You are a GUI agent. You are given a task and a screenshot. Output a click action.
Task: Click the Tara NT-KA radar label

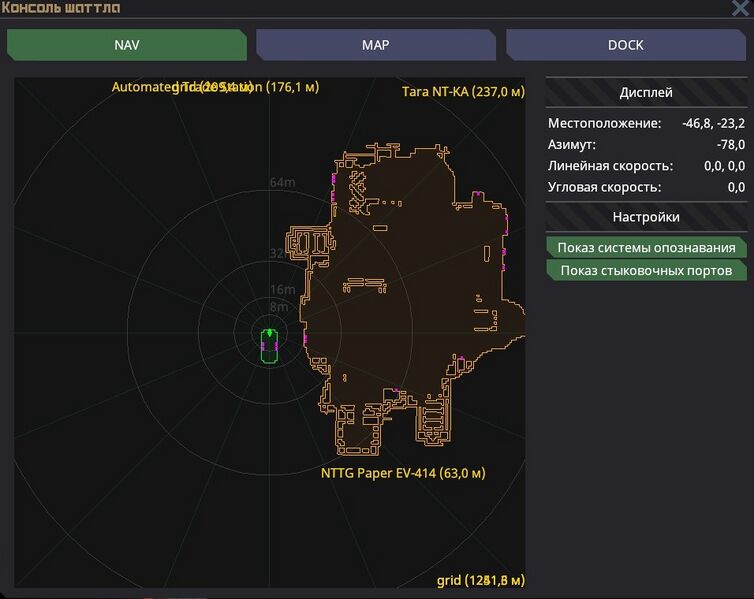point(463,91)
